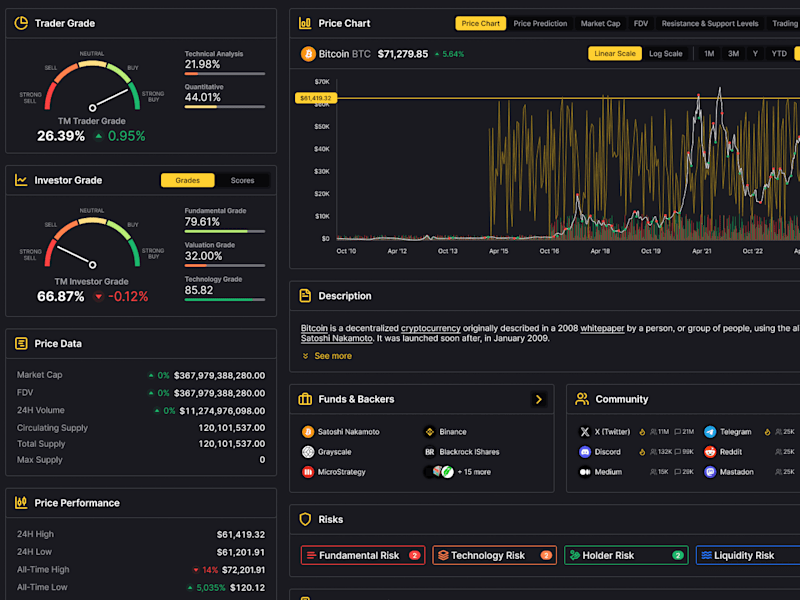800x600 pixels.
Task: Switch Investor Grade view to Scores
Action: (242, 180)
